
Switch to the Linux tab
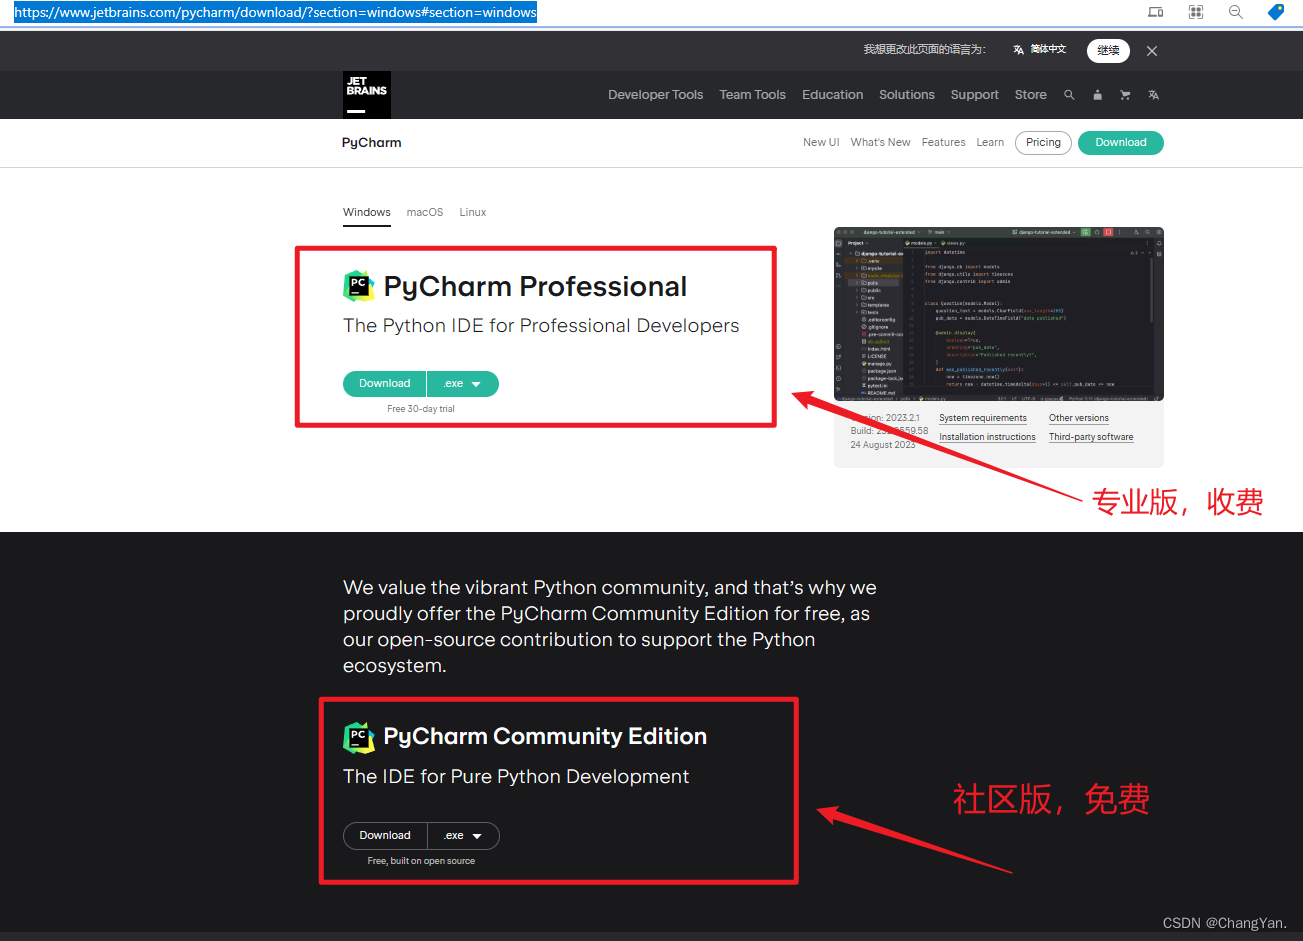[473, 212]
